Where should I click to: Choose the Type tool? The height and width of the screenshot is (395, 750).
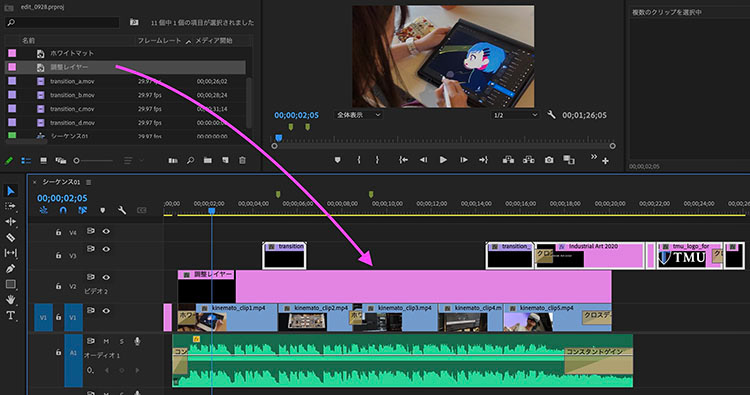click(x=10, y=315)
